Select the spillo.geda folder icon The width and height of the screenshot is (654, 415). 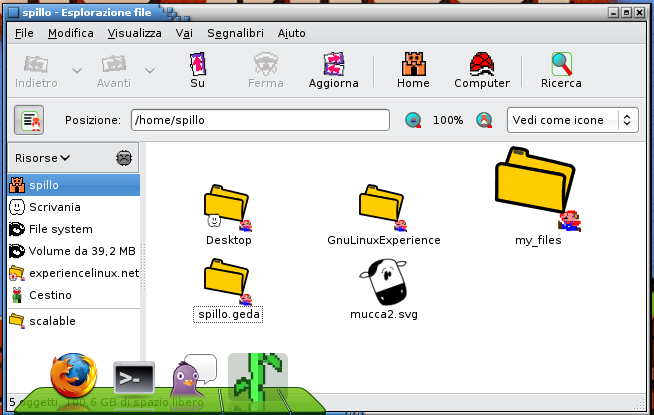click(228, 282)
